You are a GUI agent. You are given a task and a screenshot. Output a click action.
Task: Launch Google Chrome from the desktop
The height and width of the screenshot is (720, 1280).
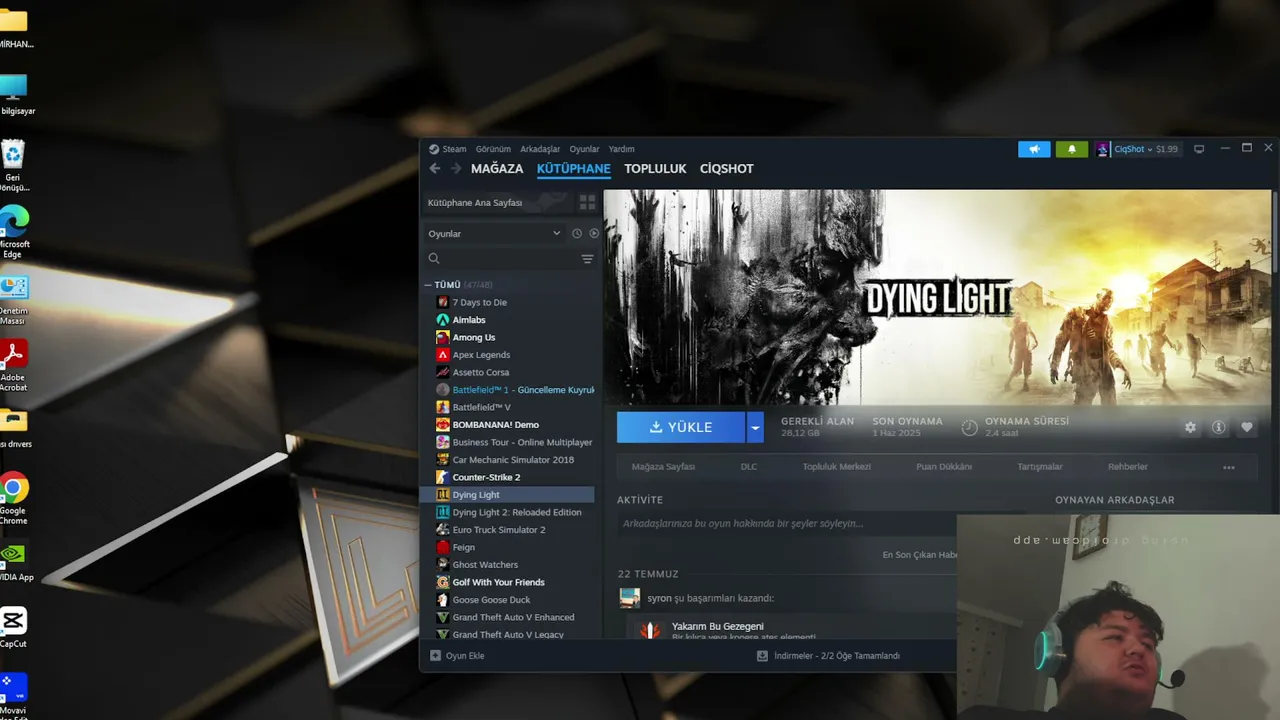tap(13, 498)
